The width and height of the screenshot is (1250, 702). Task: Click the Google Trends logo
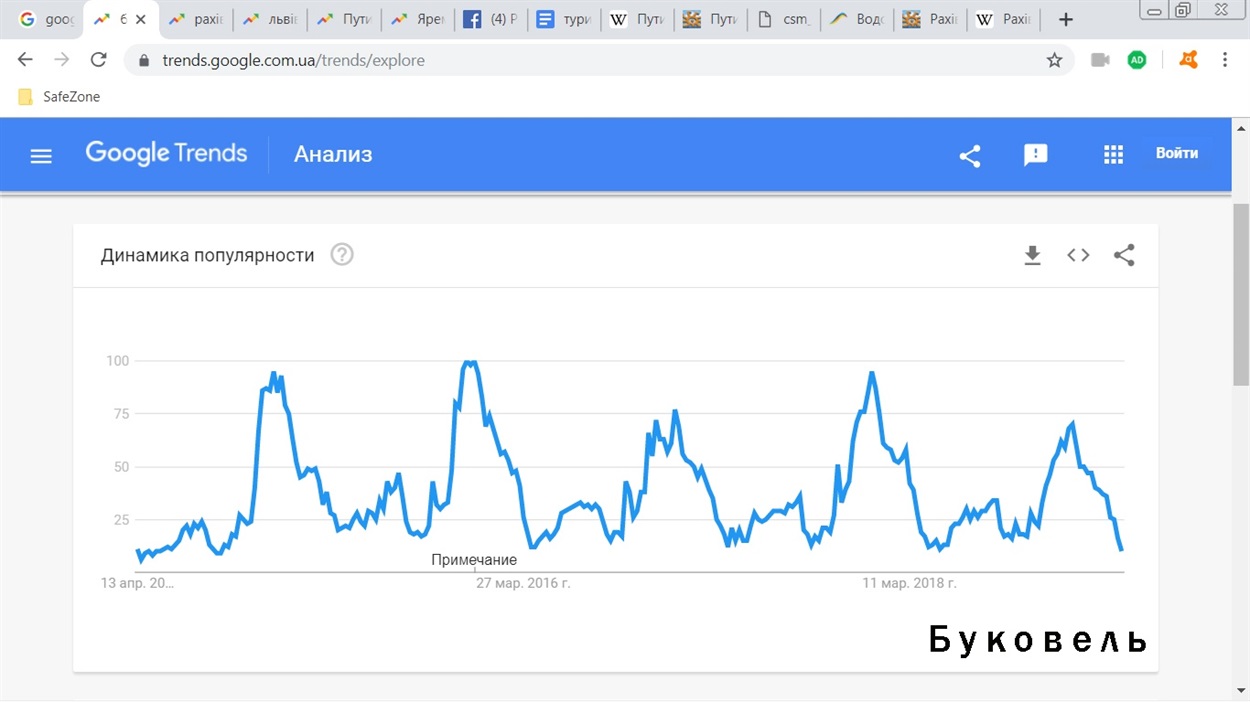[166, 153]
